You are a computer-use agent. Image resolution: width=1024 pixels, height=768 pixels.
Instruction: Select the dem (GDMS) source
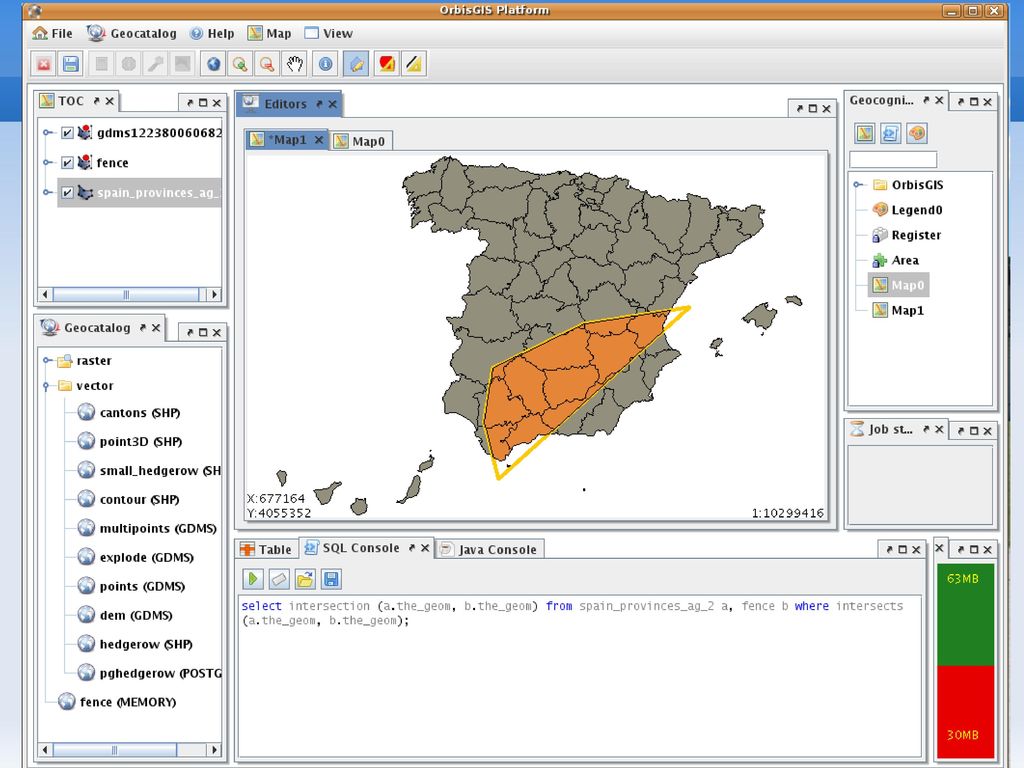tap(125, 615)
